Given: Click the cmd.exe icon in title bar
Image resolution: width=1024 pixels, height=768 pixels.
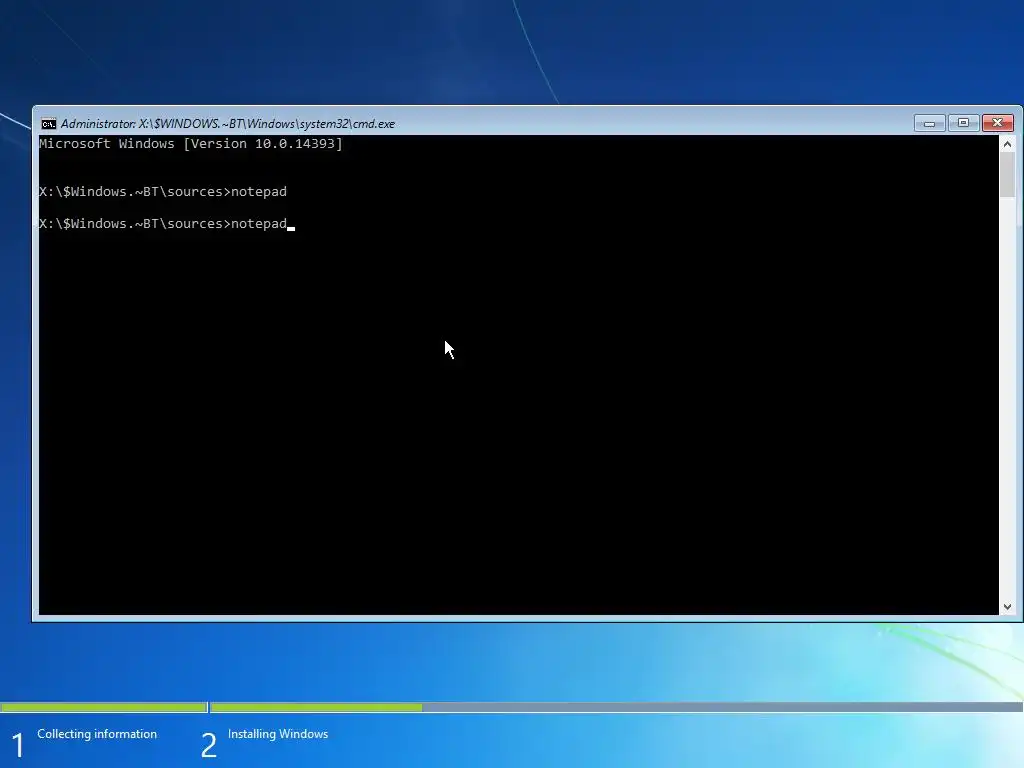Looking at the screenshot, I should (48, 124).
